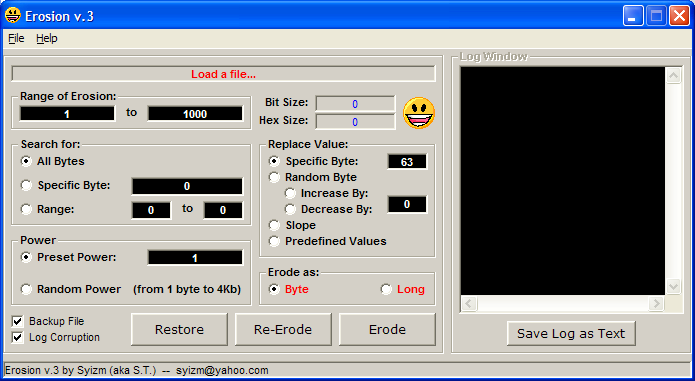Open the Help menu
This screenshot has width=695, height=381.
(47, 39)
